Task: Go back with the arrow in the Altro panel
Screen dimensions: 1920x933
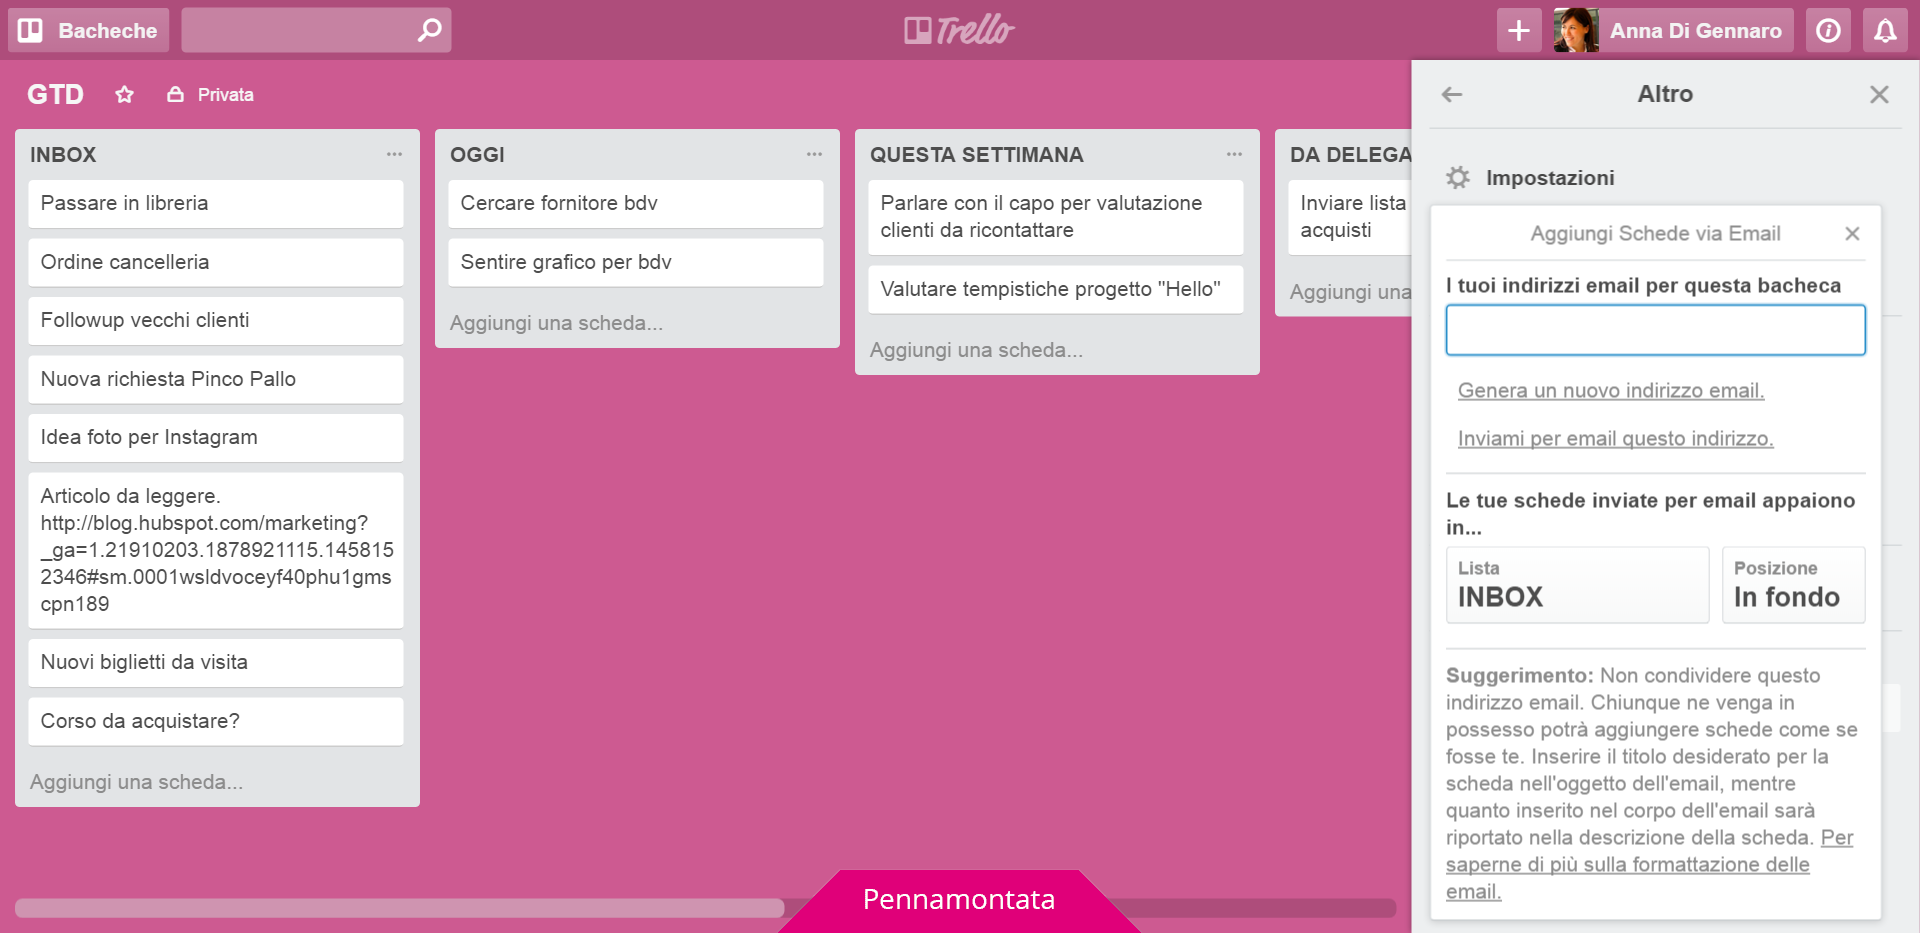Action: click(x=1451, y=94)
